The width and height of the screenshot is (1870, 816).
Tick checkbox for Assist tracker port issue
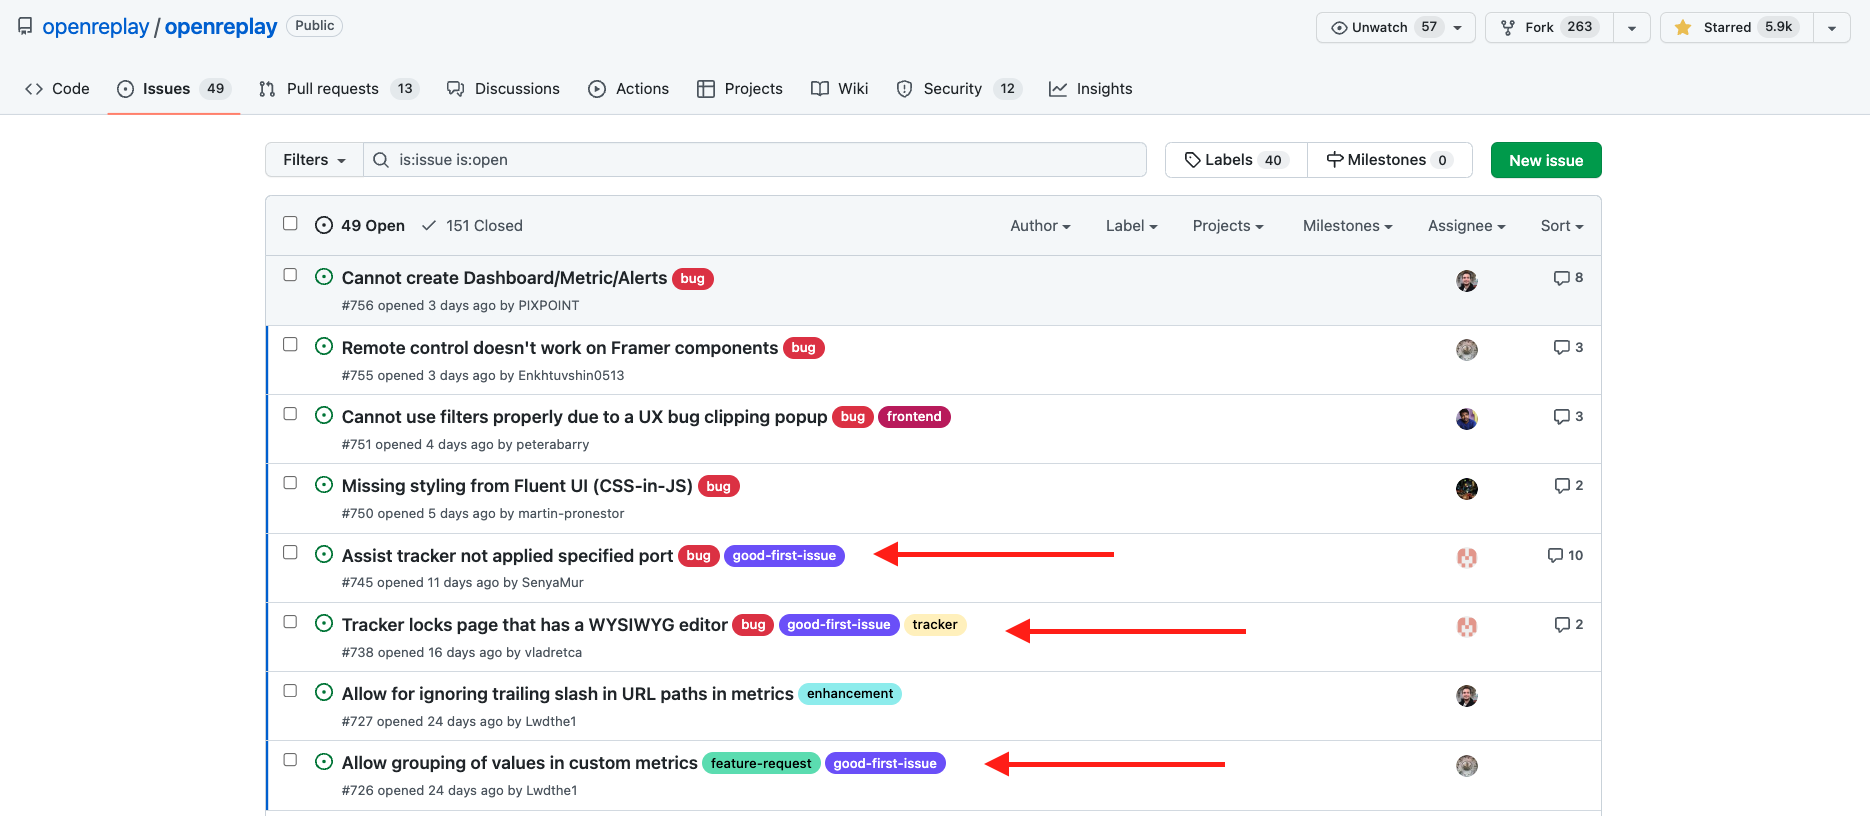coord(290,552)
